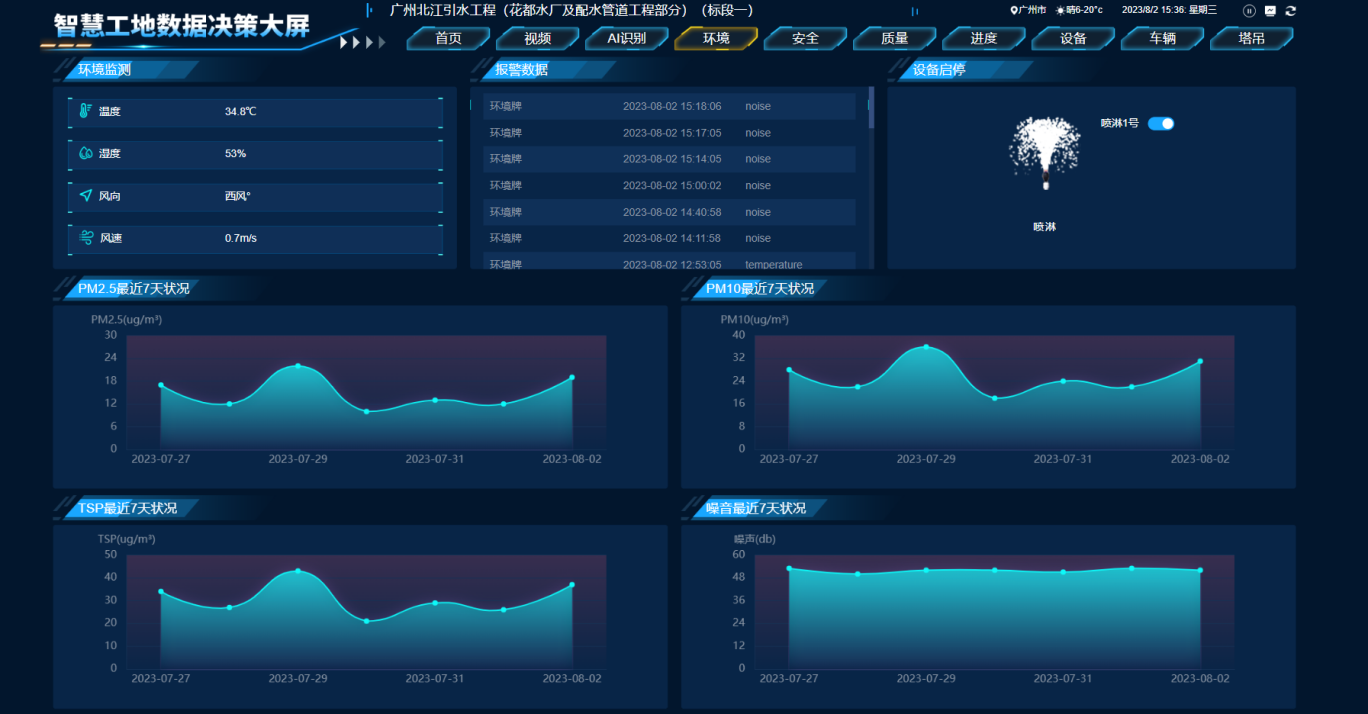
Task: Click the monitor chart icon in header
Action: pyautogui.click(x=1270, y=10)
